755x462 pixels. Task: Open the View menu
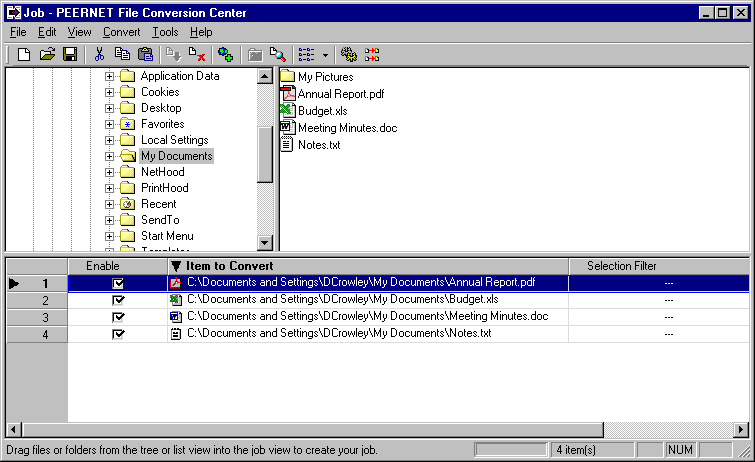tap(79, 32)
